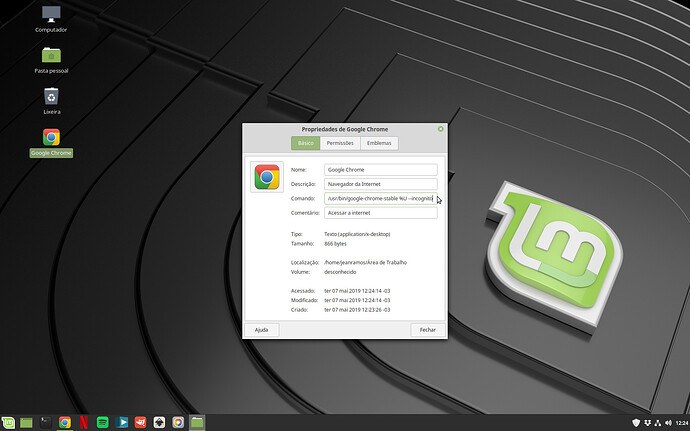690x431 pixels.
Task: Open the round colorful app icon in the taskbar
Action: pyautogui.click(x=178, y=423)
